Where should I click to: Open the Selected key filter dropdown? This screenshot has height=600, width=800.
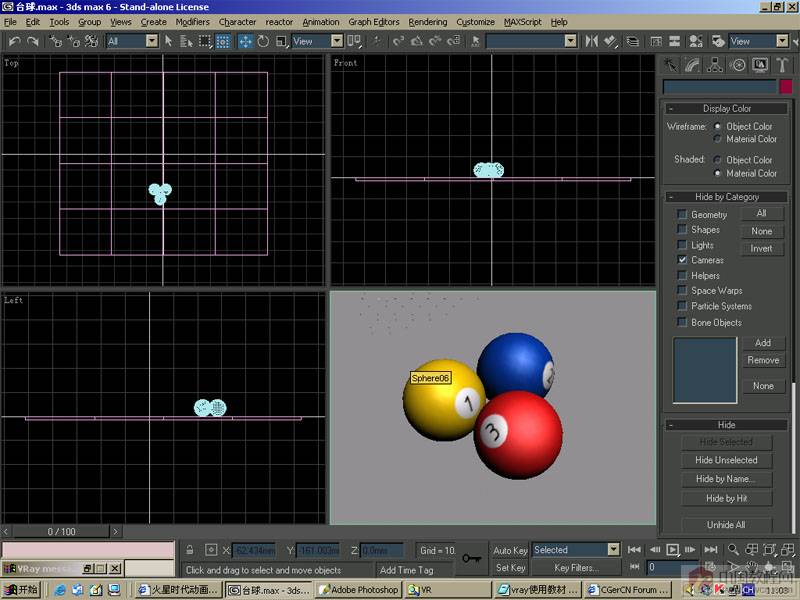(614, 549)
